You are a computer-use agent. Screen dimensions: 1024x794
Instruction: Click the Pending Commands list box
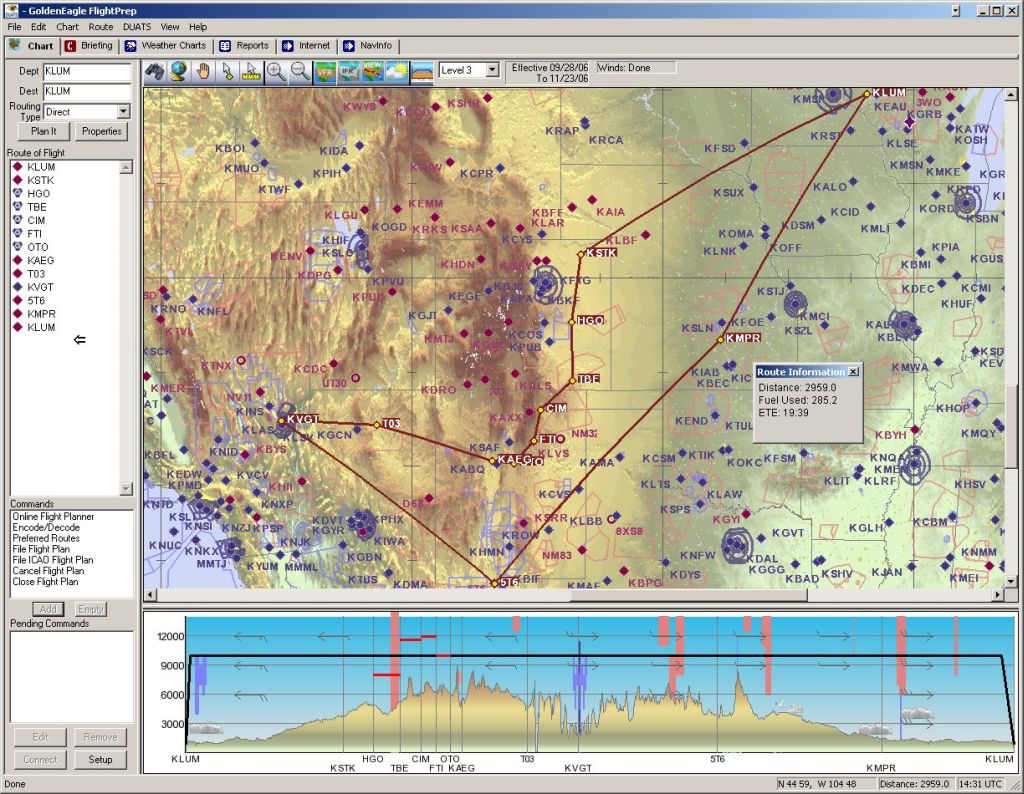pos(72,676)
